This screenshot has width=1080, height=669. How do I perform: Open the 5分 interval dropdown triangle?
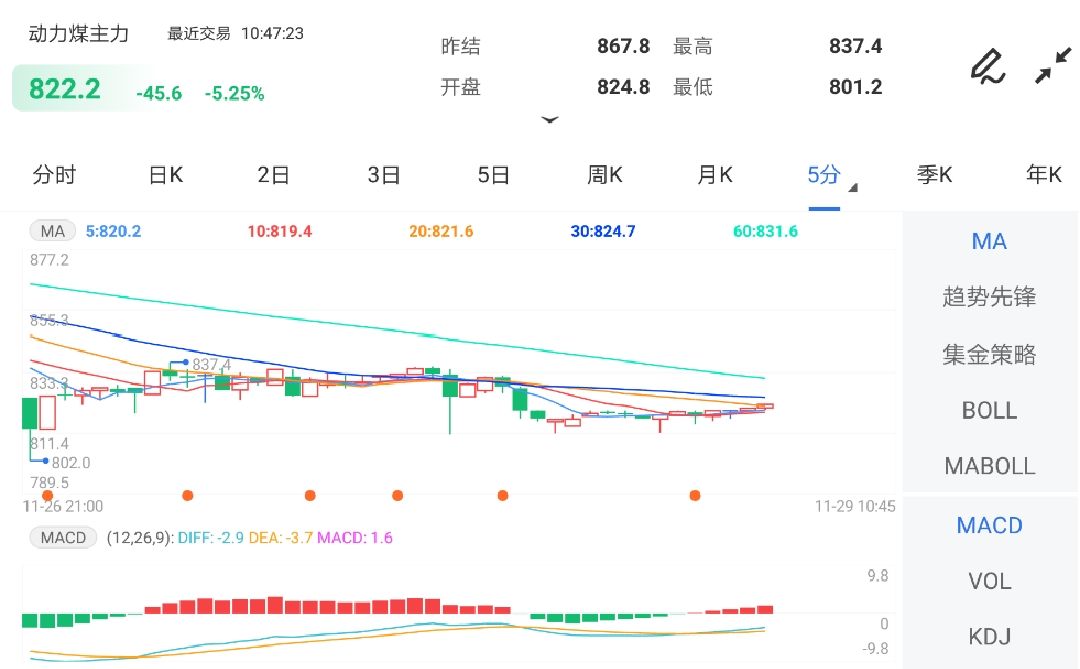tap(853, 187)
